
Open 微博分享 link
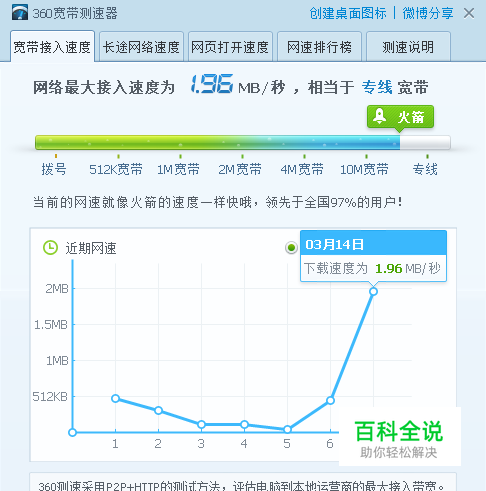click(428, 13)
